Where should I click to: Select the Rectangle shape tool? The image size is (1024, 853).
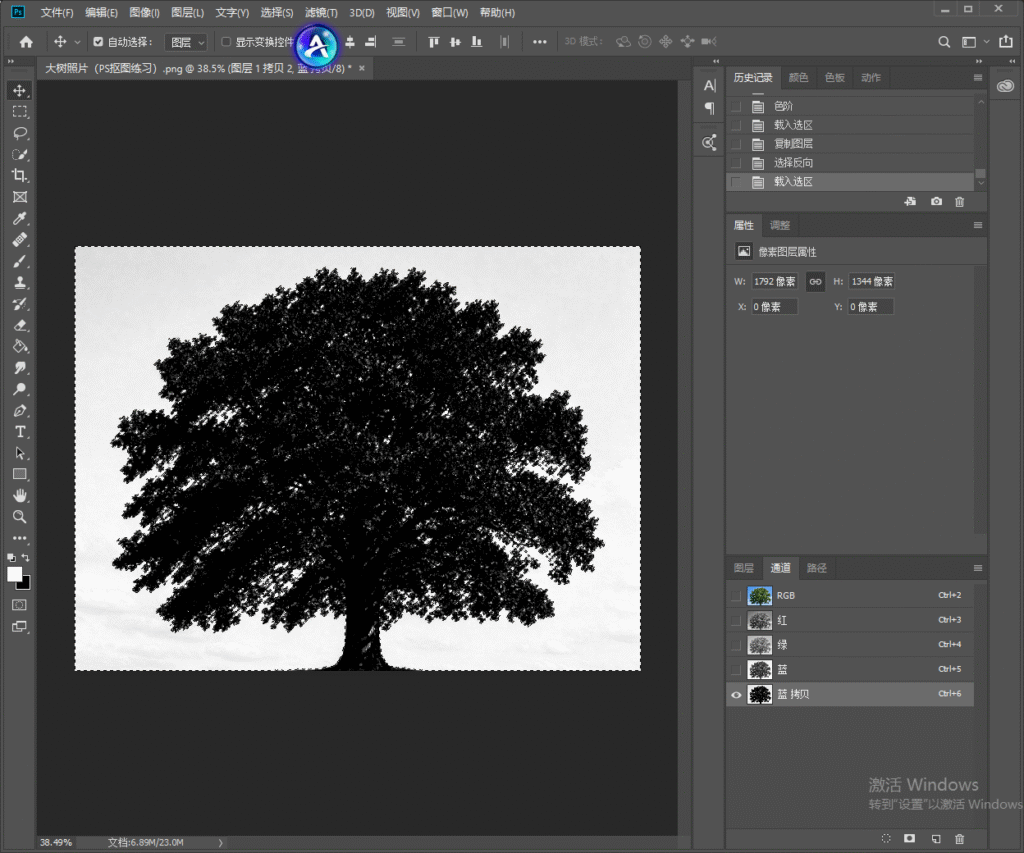pyautogui.click(x=20, y=474)
